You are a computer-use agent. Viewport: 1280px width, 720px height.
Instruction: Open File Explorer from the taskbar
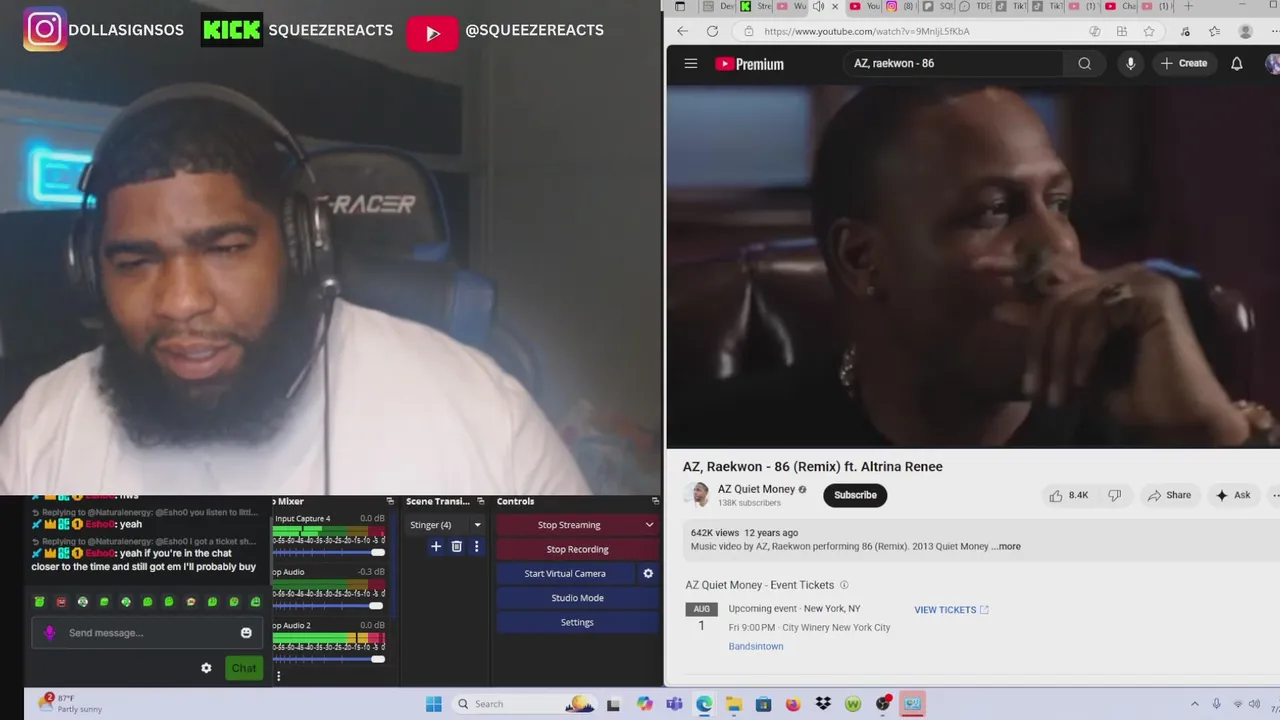[x=734, y=704]
